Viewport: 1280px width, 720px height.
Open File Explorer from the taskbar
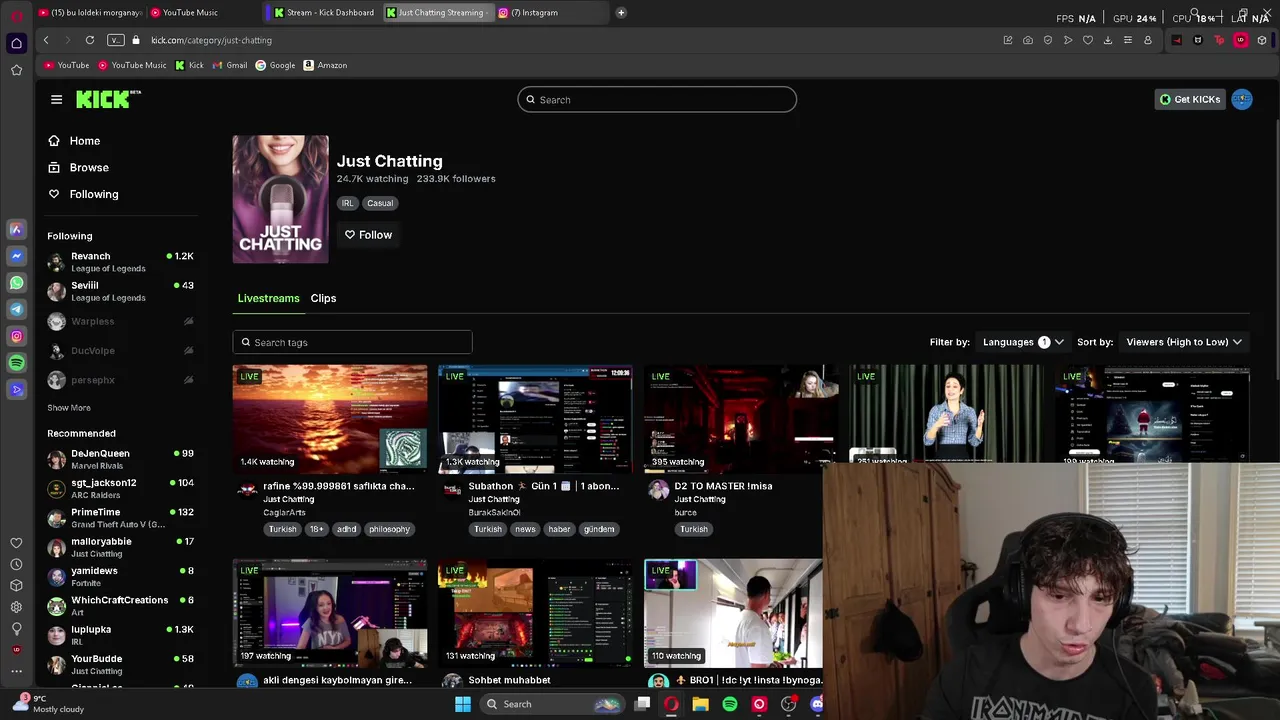click(701, 704)
